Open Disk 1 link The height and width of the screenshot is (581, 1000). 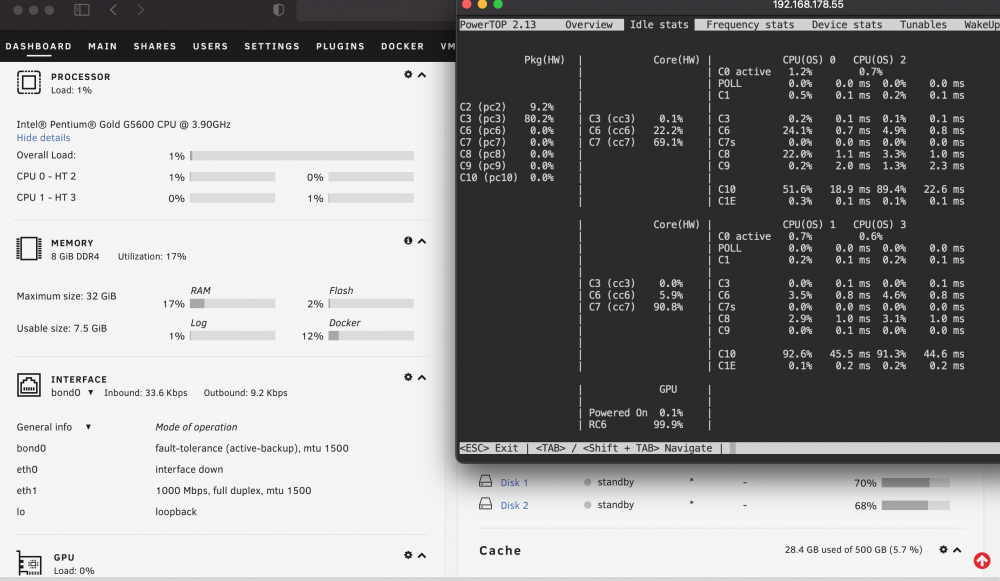tap(514, 483)
